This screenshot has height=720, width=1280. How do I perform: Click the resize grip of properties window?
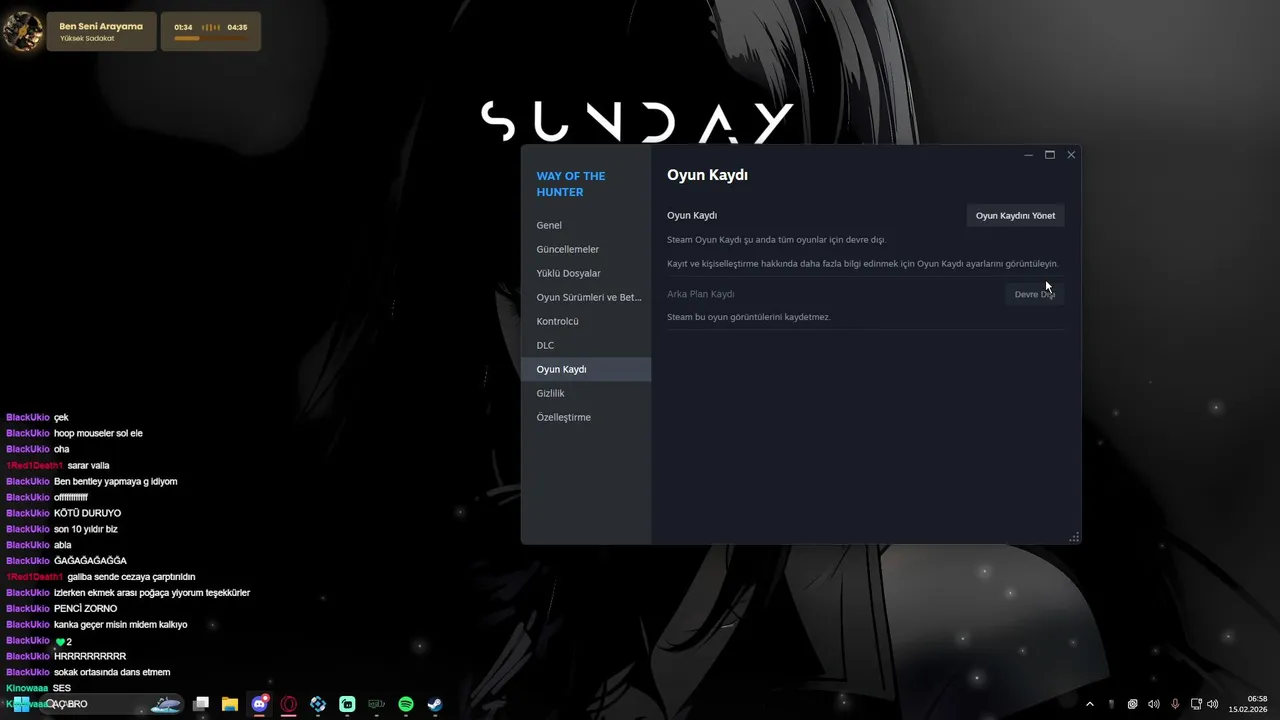(1075, 538)
